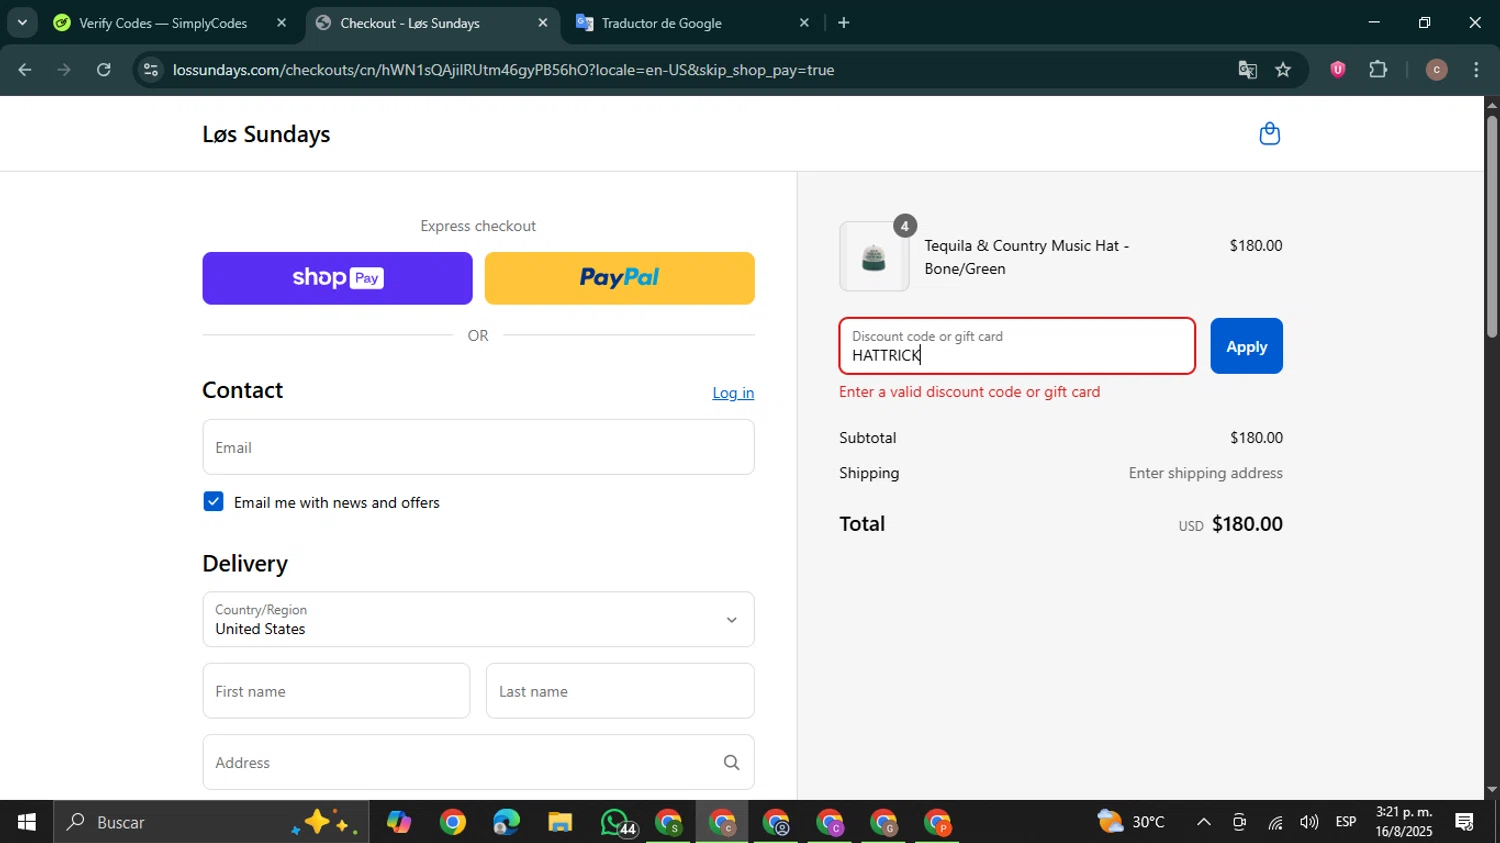Viewport: 1500px width, 843px height.
Task: Expand the Country/Region dropdown
Action: tap(478, 619)
